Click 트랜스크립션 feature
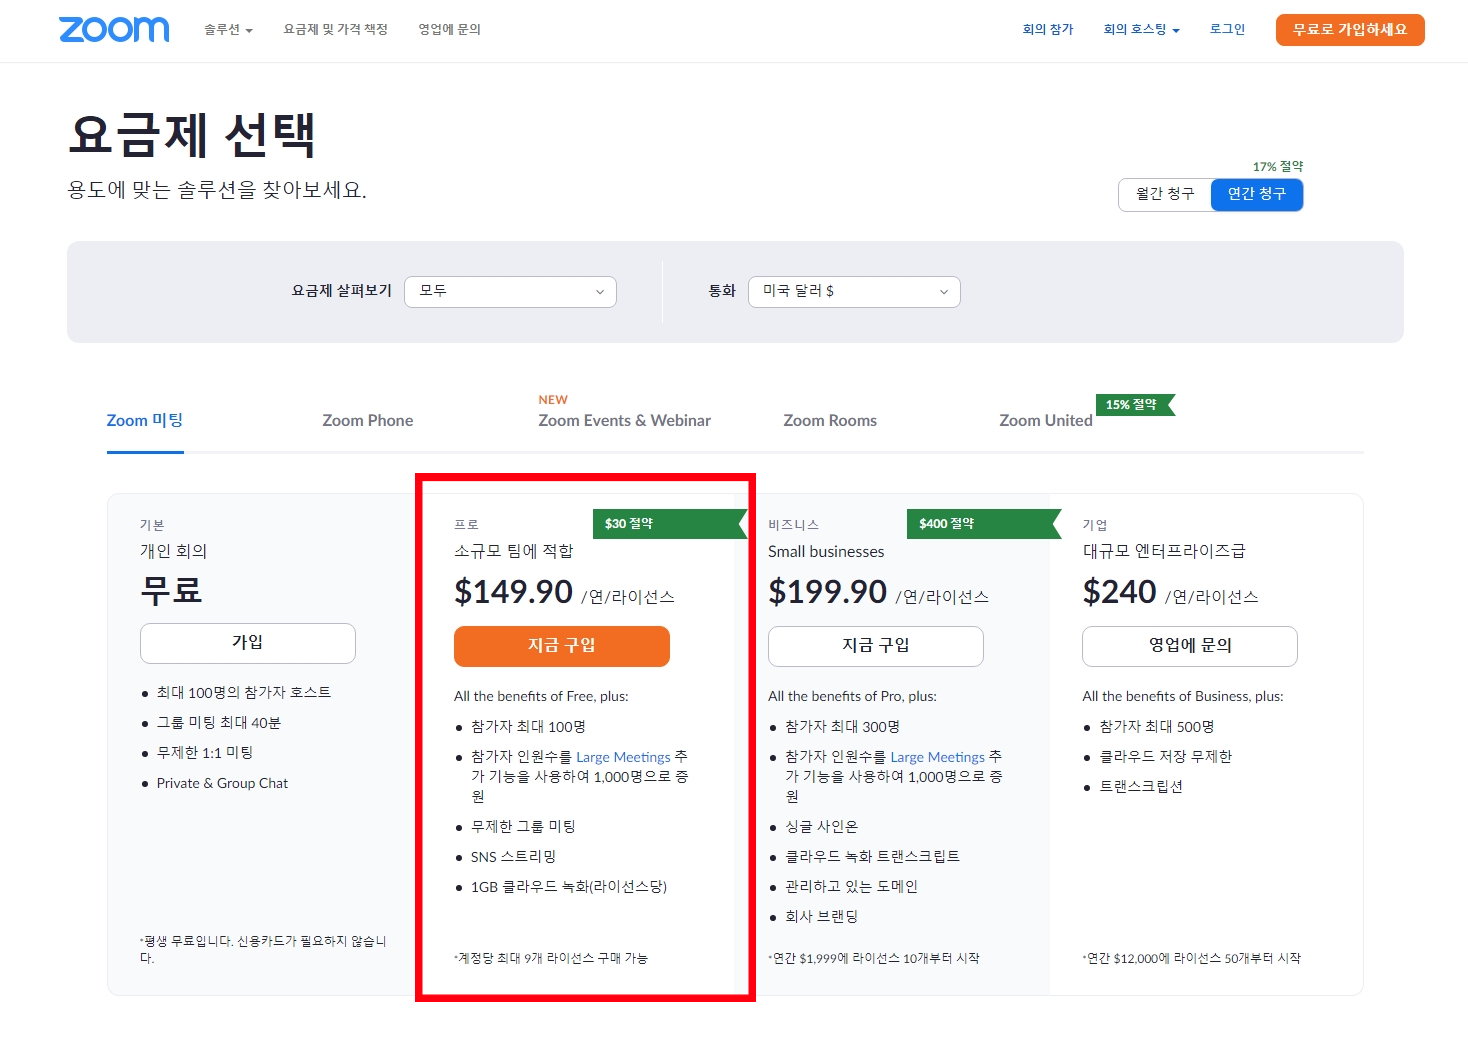This screenshot has width=1468, height=1040. [1141, 787]
